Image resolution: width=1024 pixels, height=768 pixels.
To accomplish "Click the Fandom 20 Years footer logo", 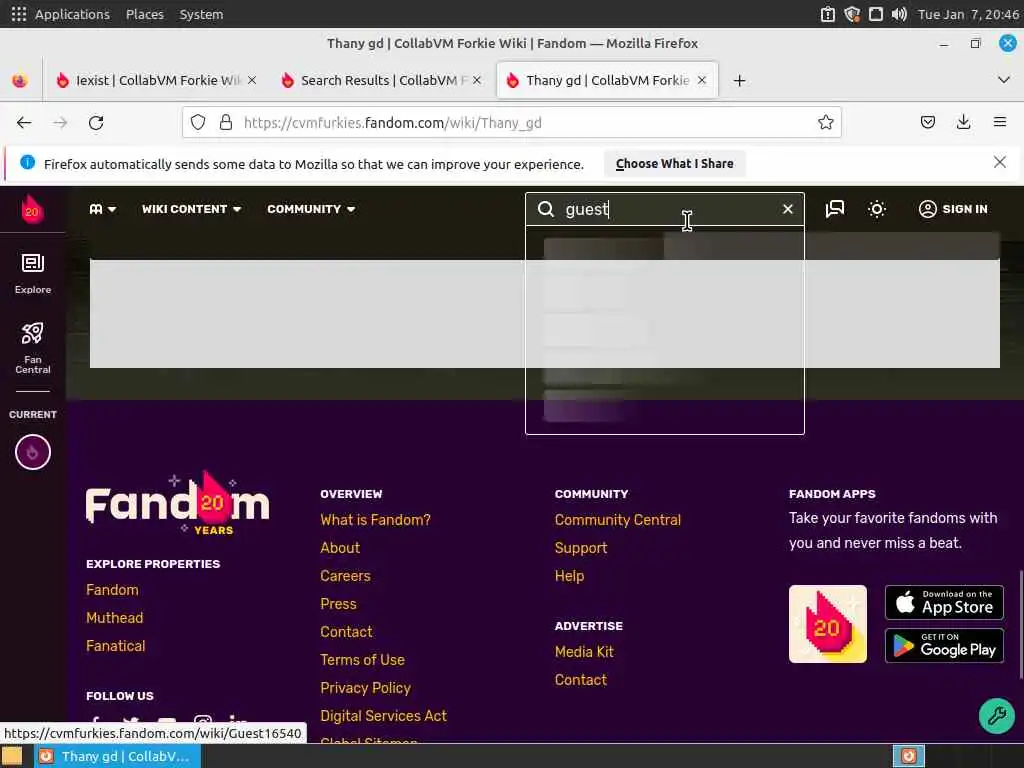I will click(178, 503).
